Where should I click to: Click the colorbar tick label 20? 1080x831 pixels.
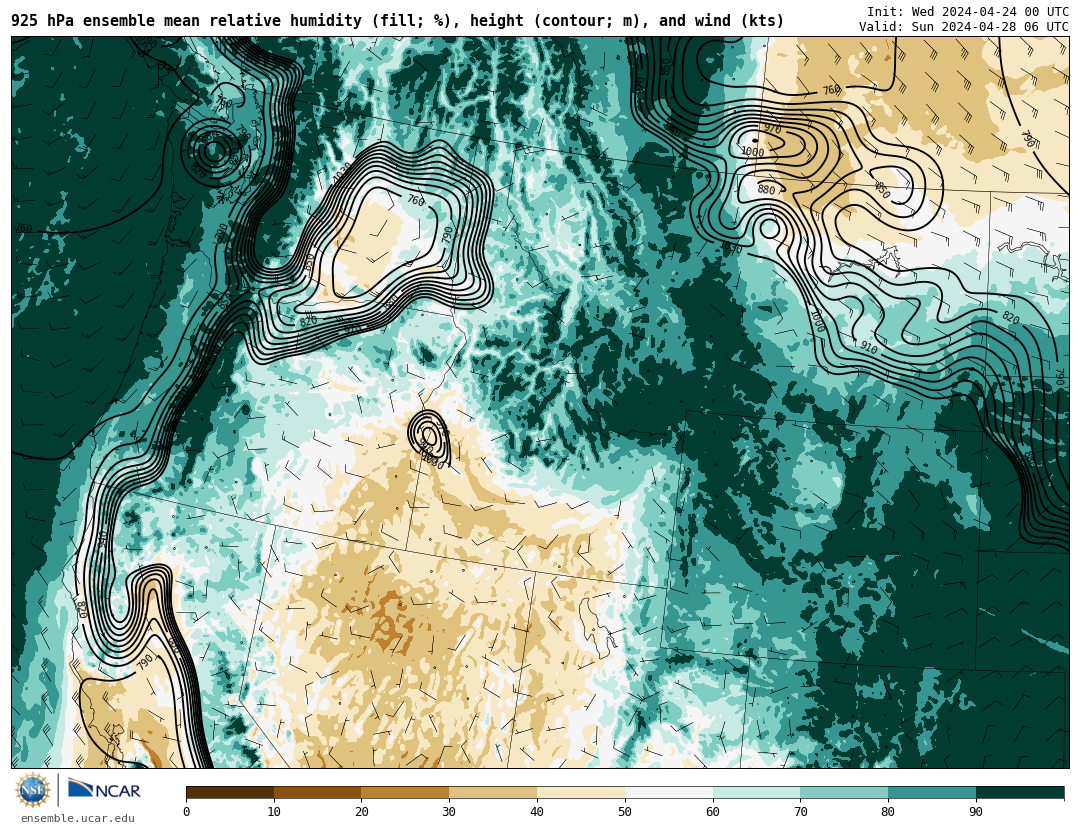362,812
